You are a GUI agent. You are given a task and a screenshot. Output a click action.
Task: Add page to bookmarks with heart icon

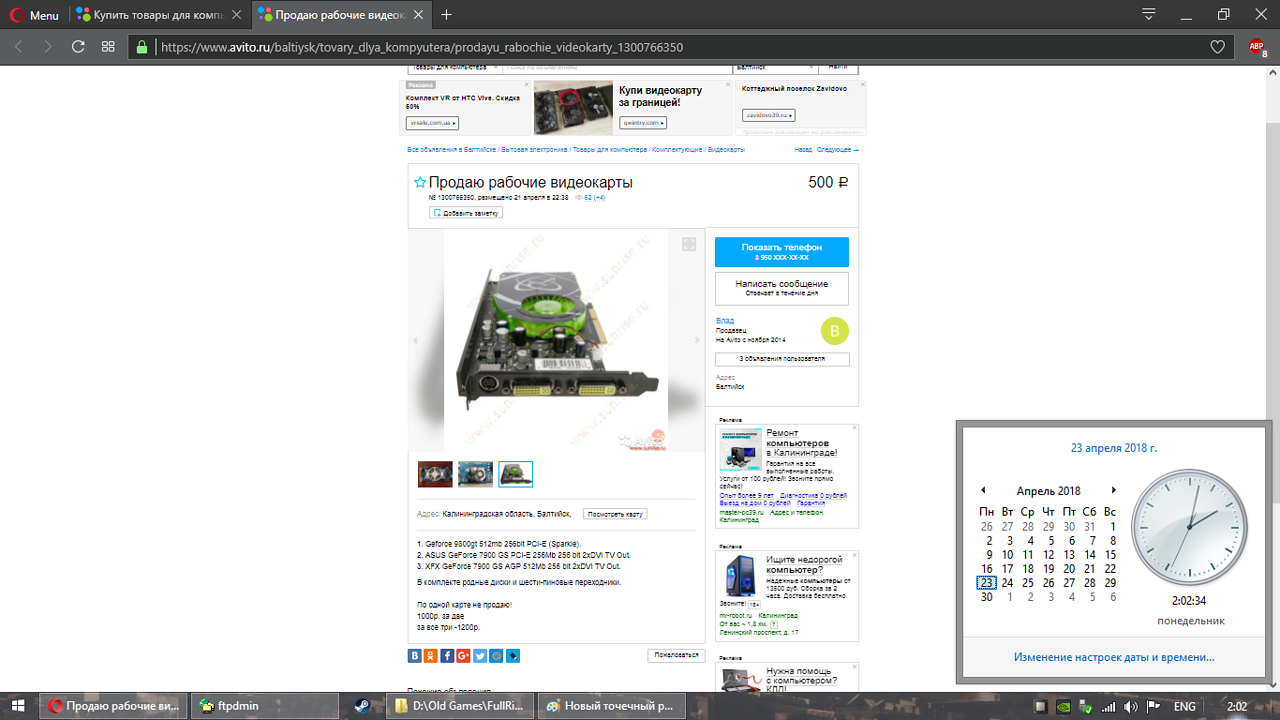(x=1217, y=47)
